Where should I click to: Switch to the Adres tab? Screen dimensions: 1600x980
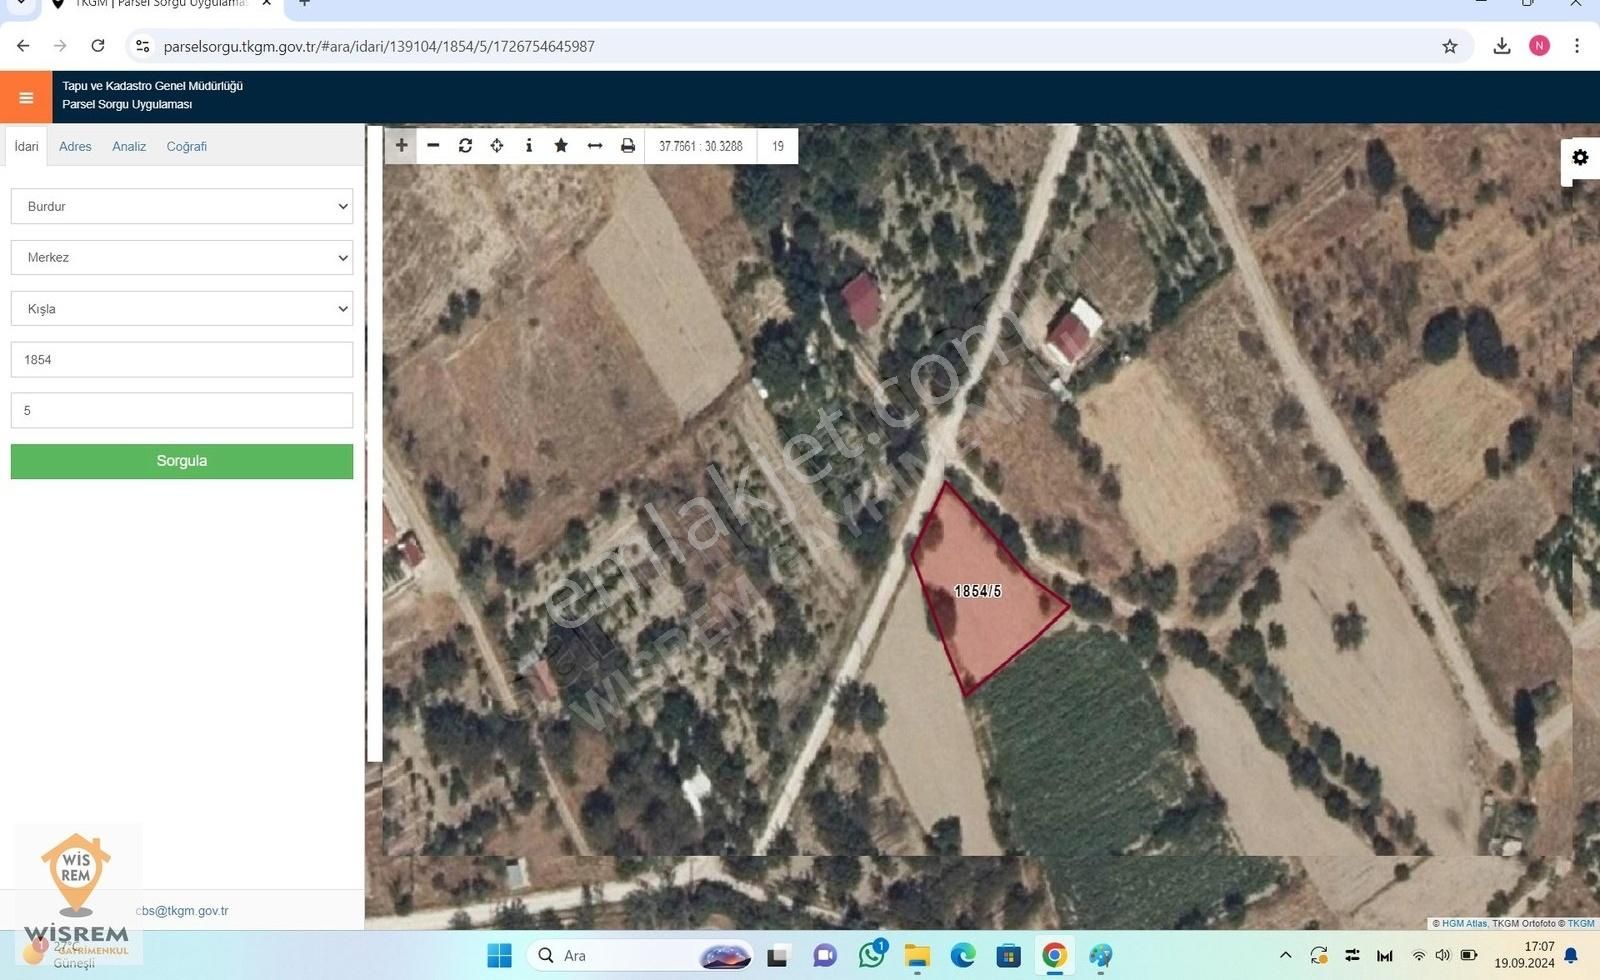point(75,147)
